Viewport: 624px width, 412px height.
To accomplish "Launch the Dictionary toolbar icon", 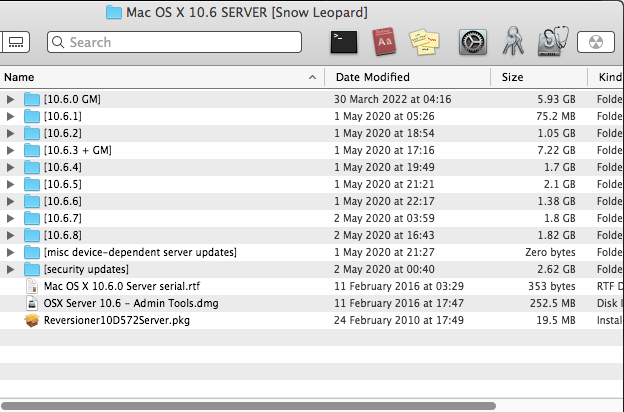I will coord(384,41).
